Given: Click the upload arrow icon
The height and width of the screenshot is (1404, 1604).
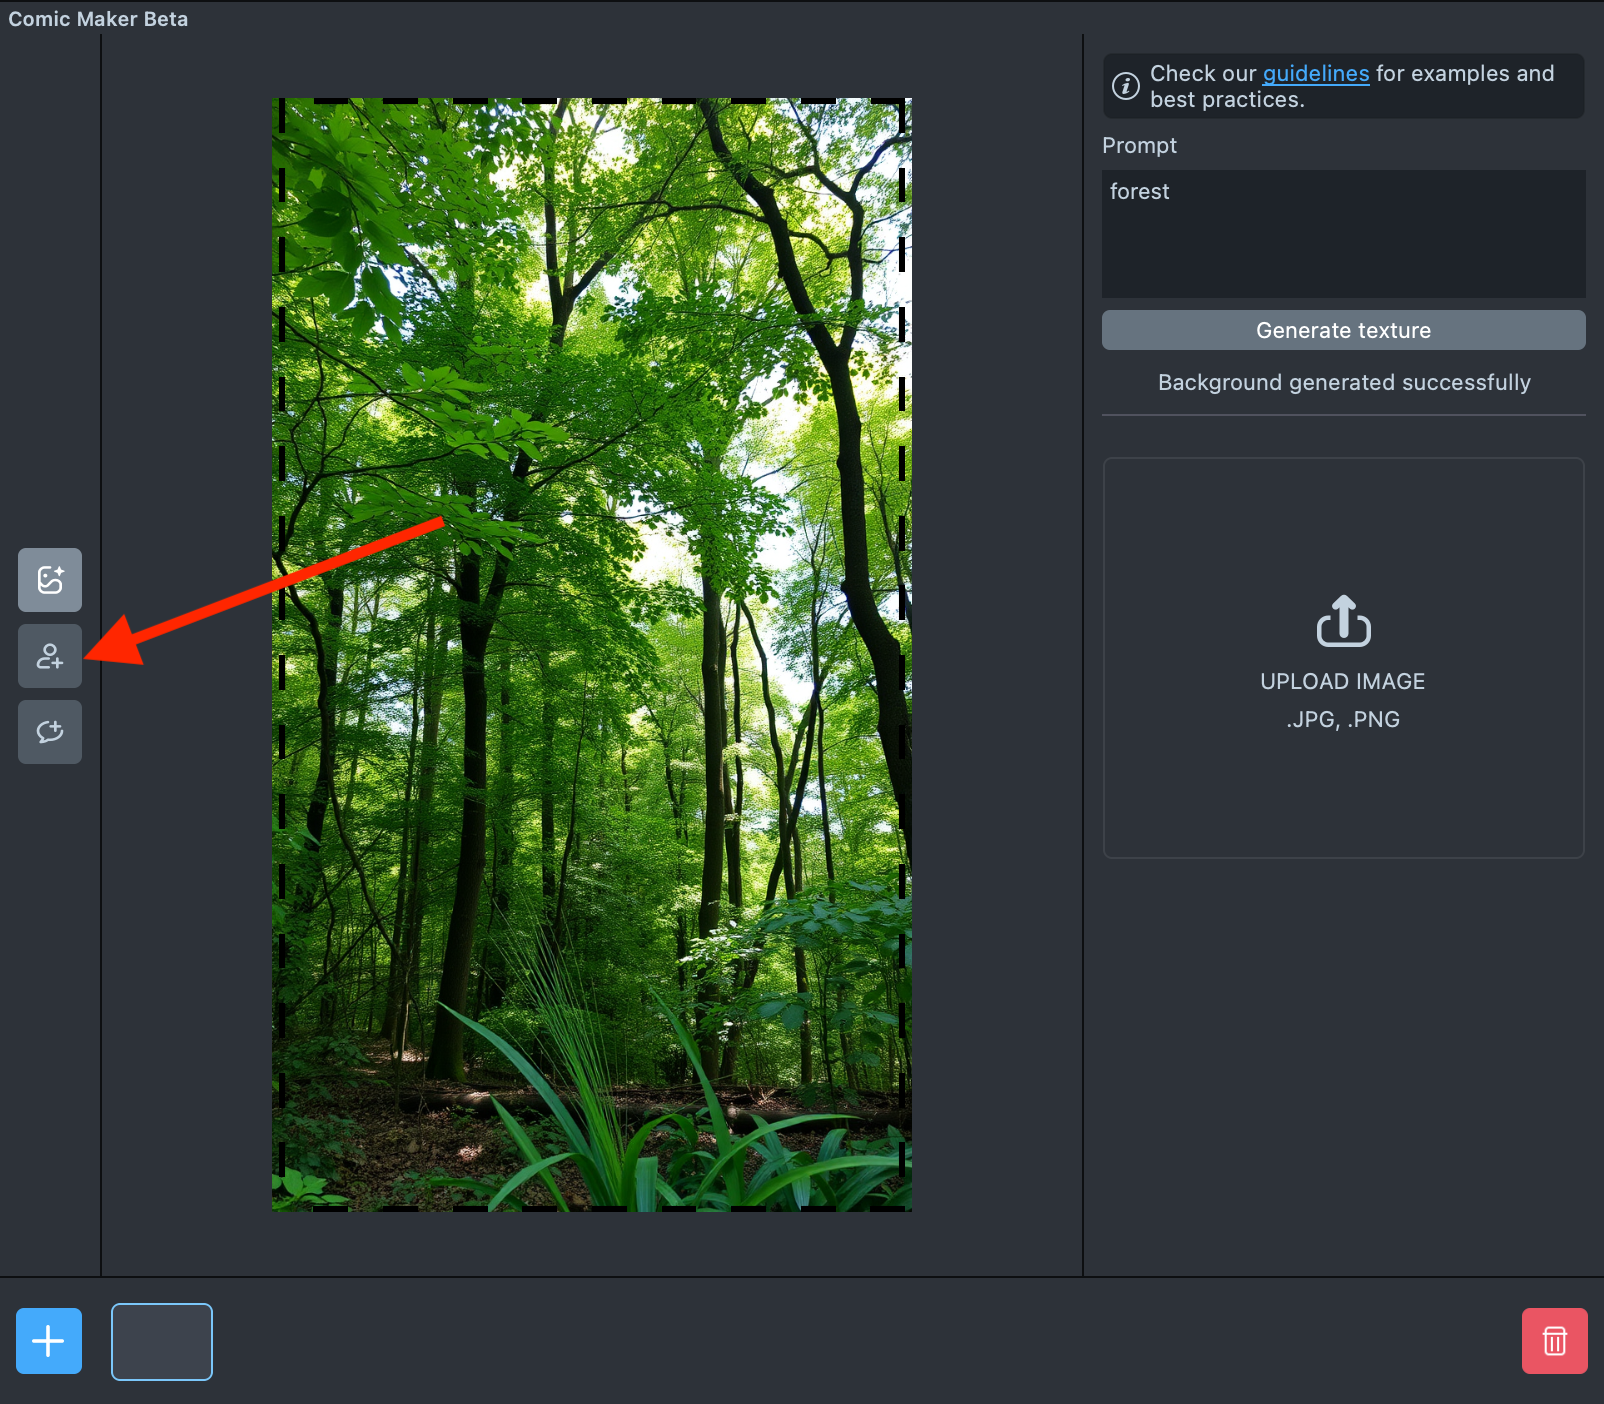Looking at the screenshot, I should (1343, 621).
